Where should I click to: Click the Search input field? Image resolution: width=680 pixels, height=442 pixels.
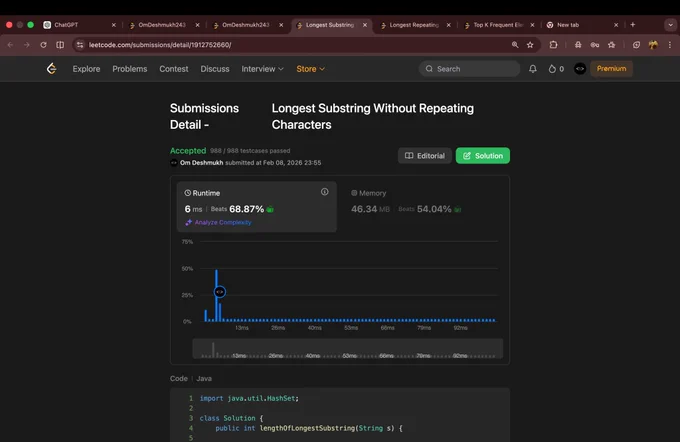click(470, 69)
